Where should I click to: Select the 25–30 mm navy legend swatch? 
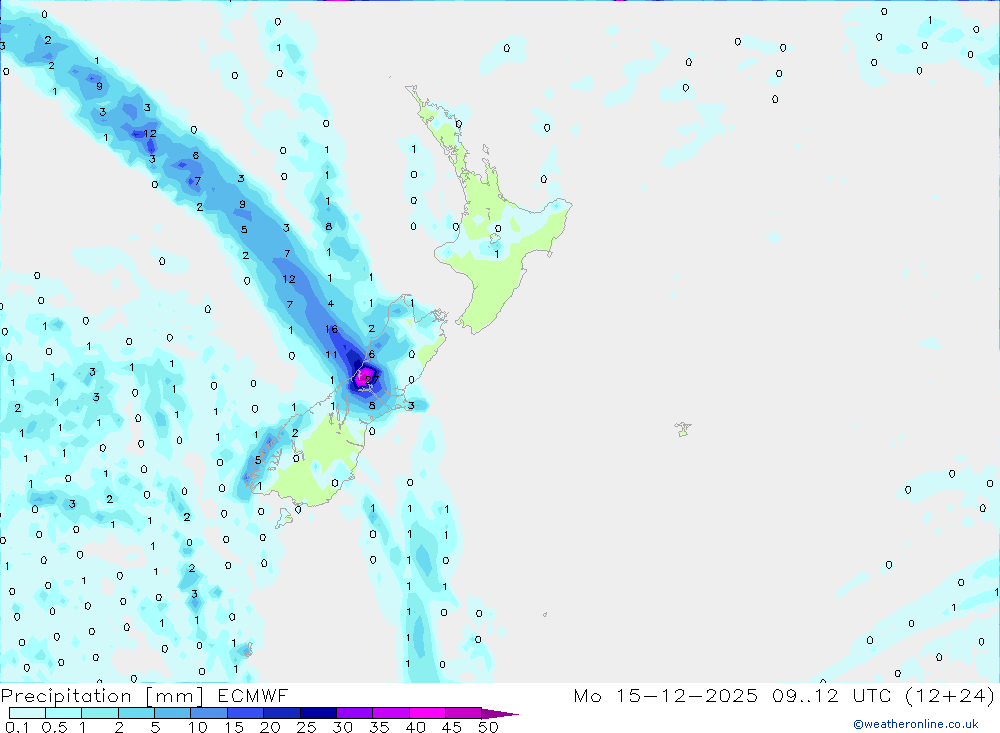pos(318,713)
